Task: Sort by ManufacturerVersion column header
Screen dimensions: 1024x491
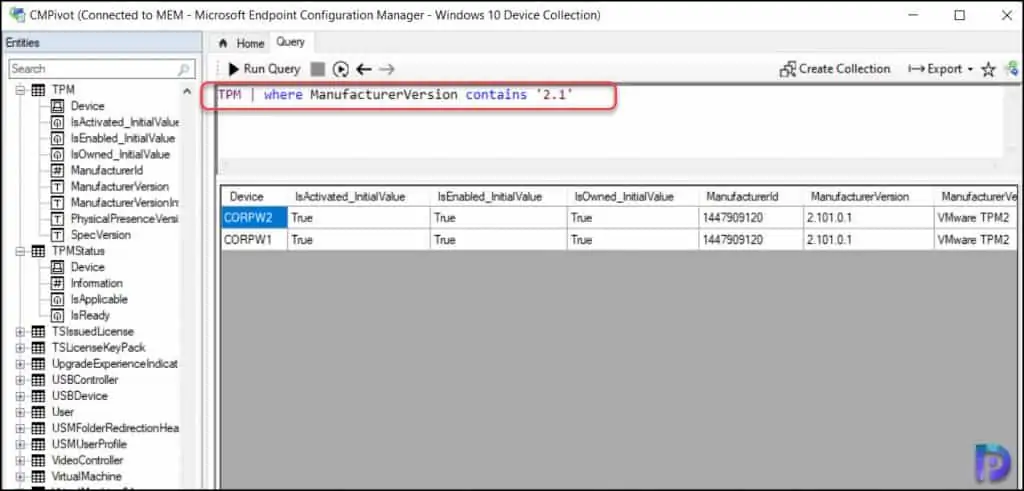Action: [868, 197]
